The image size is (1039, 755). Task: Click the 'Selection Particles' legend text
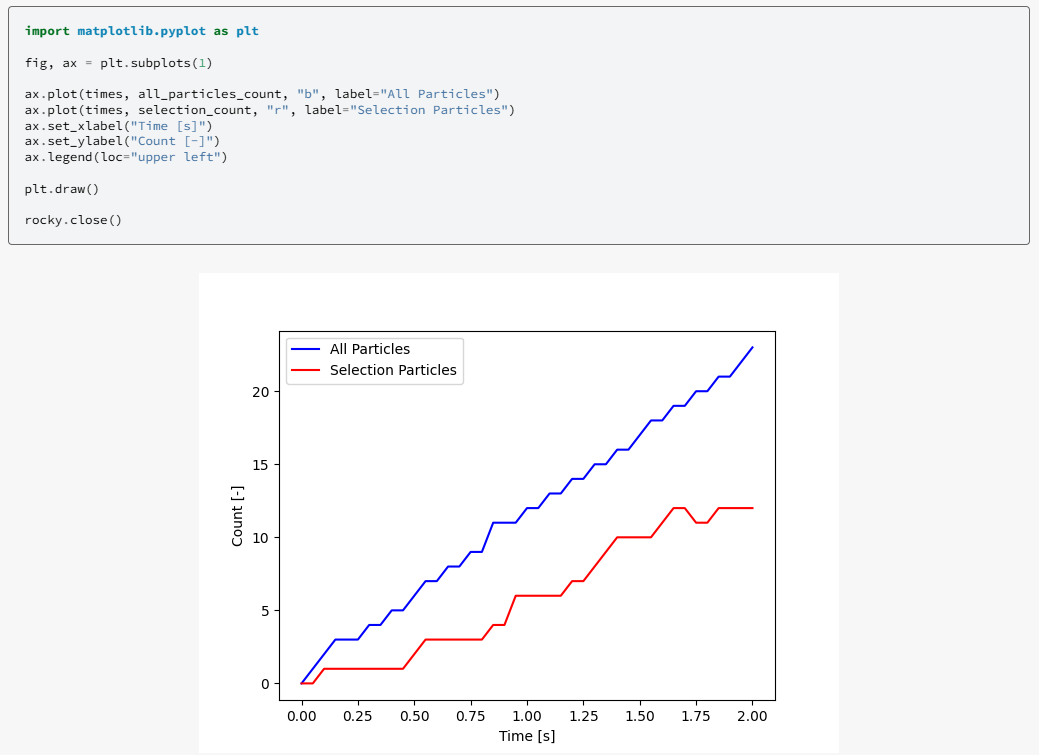[393, 370]
